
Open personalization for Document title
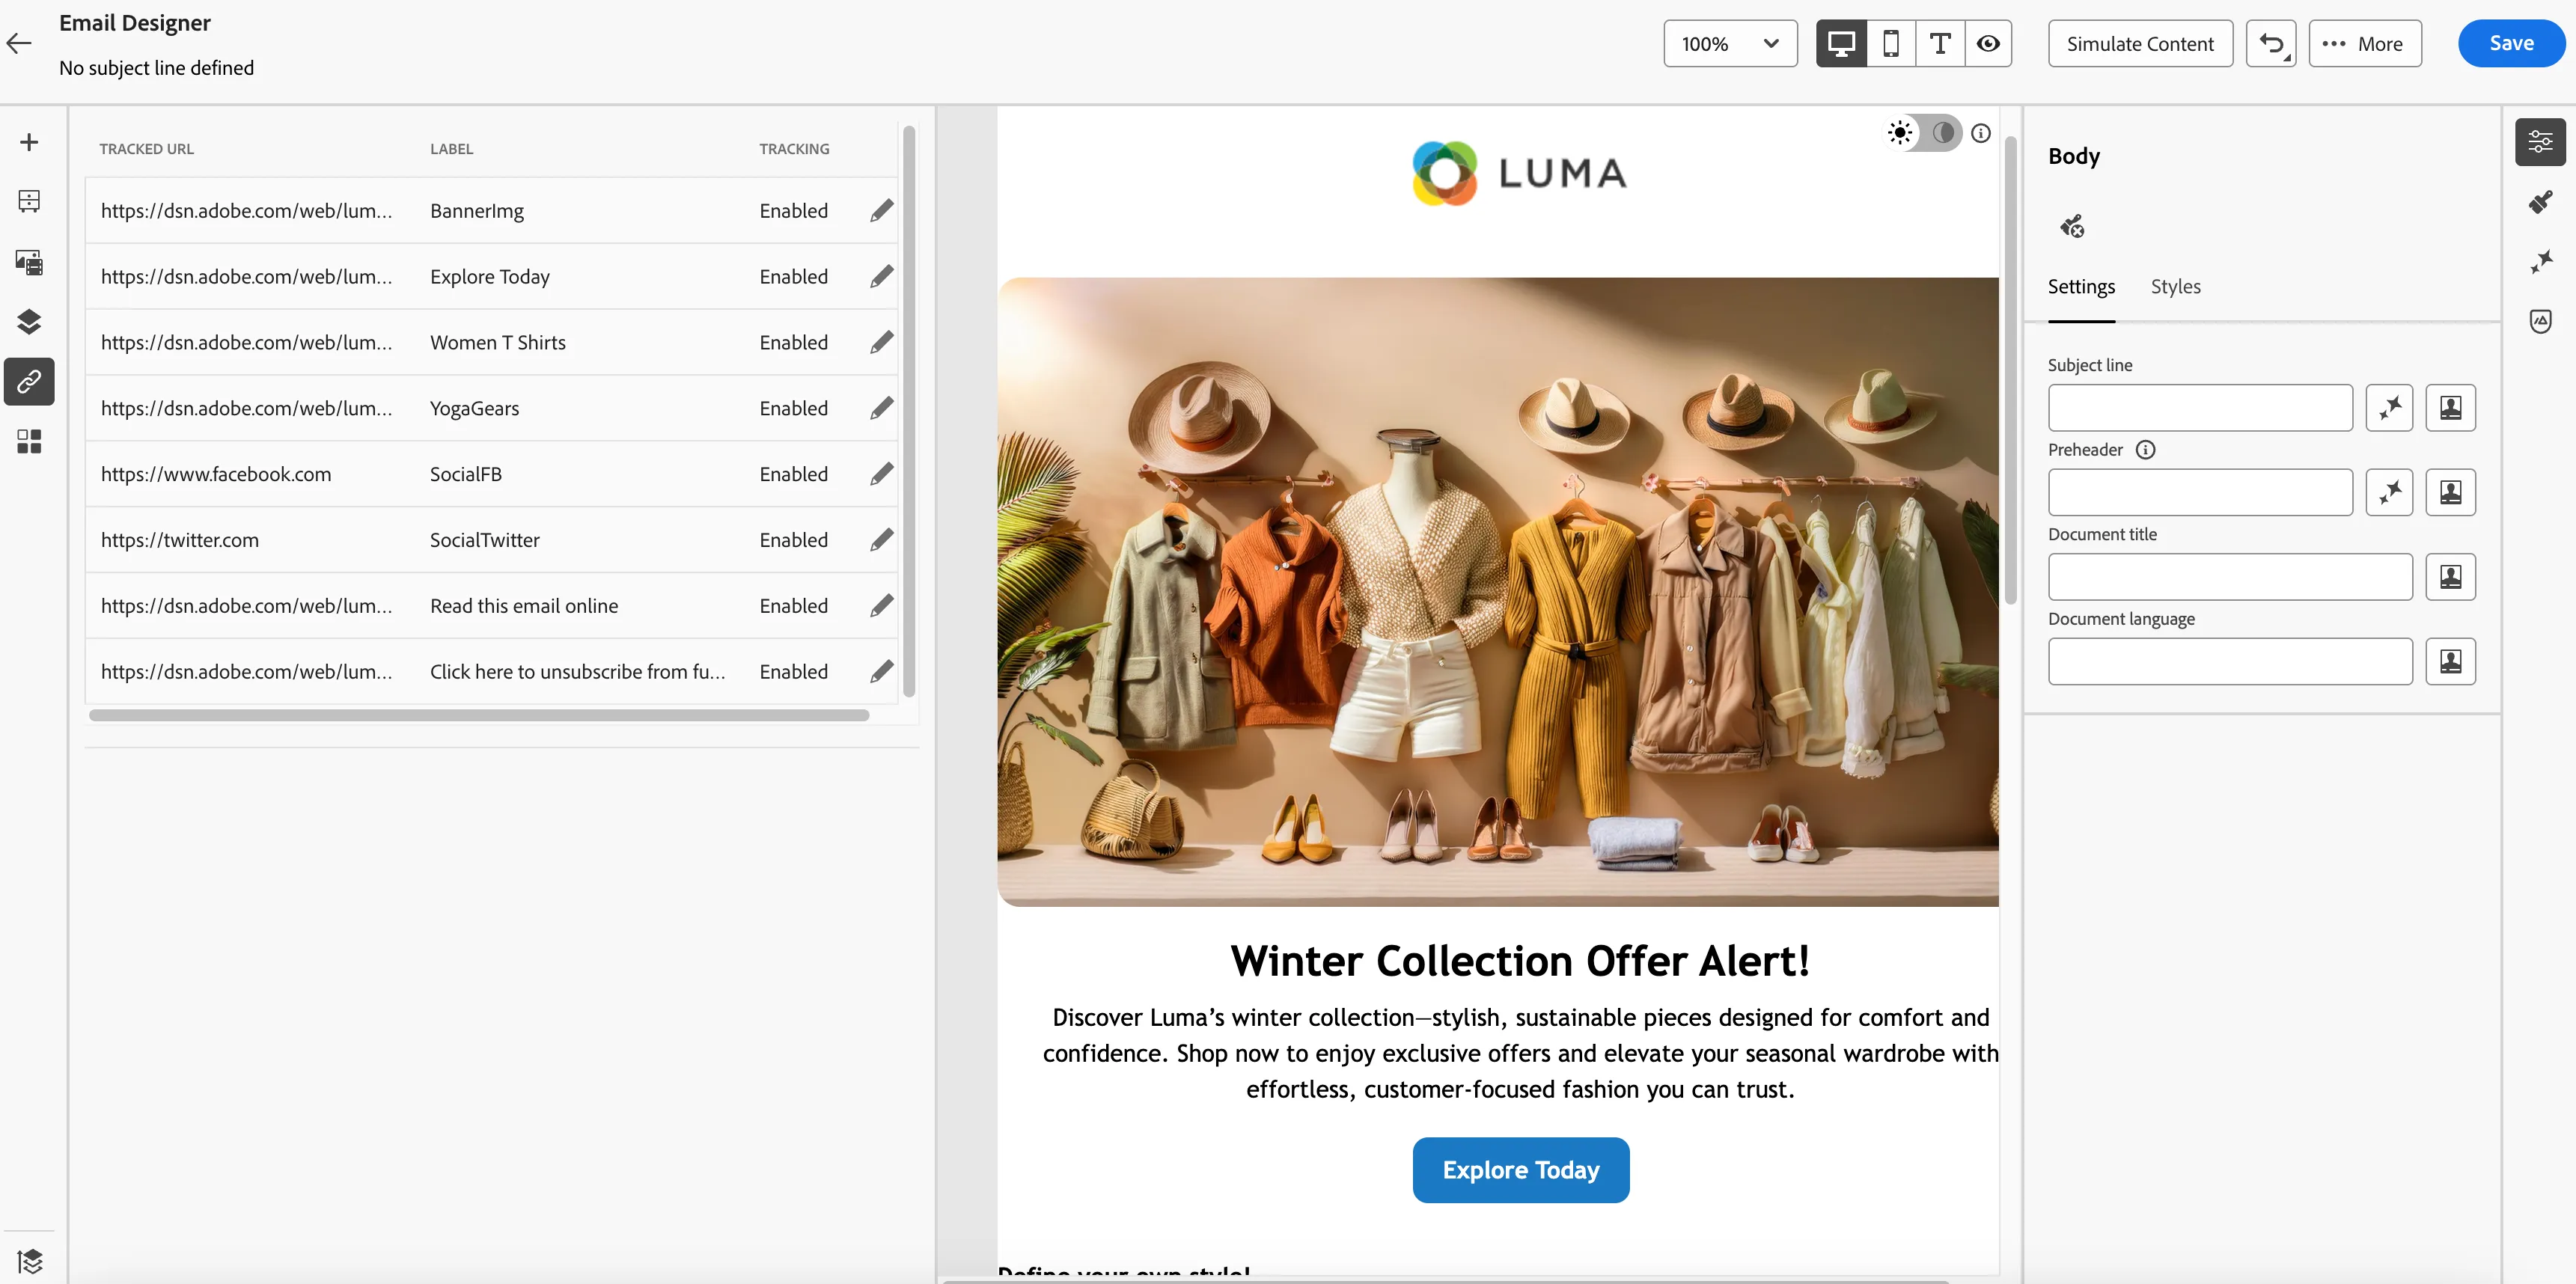coord(2450,577)
